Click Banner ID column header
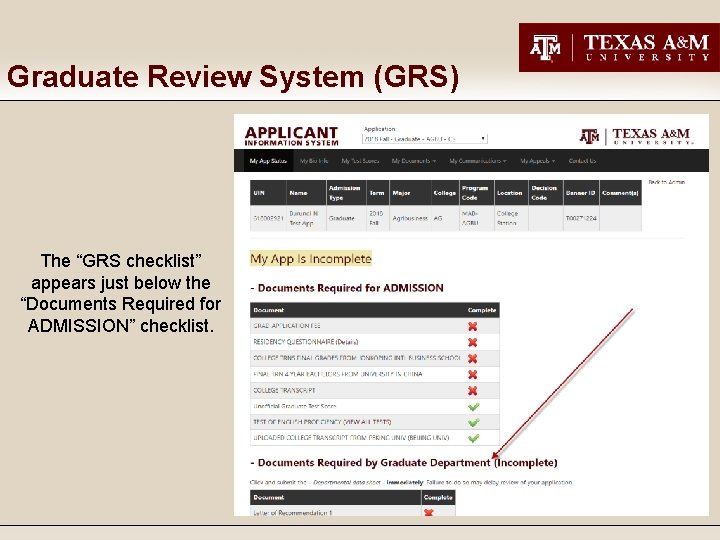The image size is (720, 540). (580, 193)
